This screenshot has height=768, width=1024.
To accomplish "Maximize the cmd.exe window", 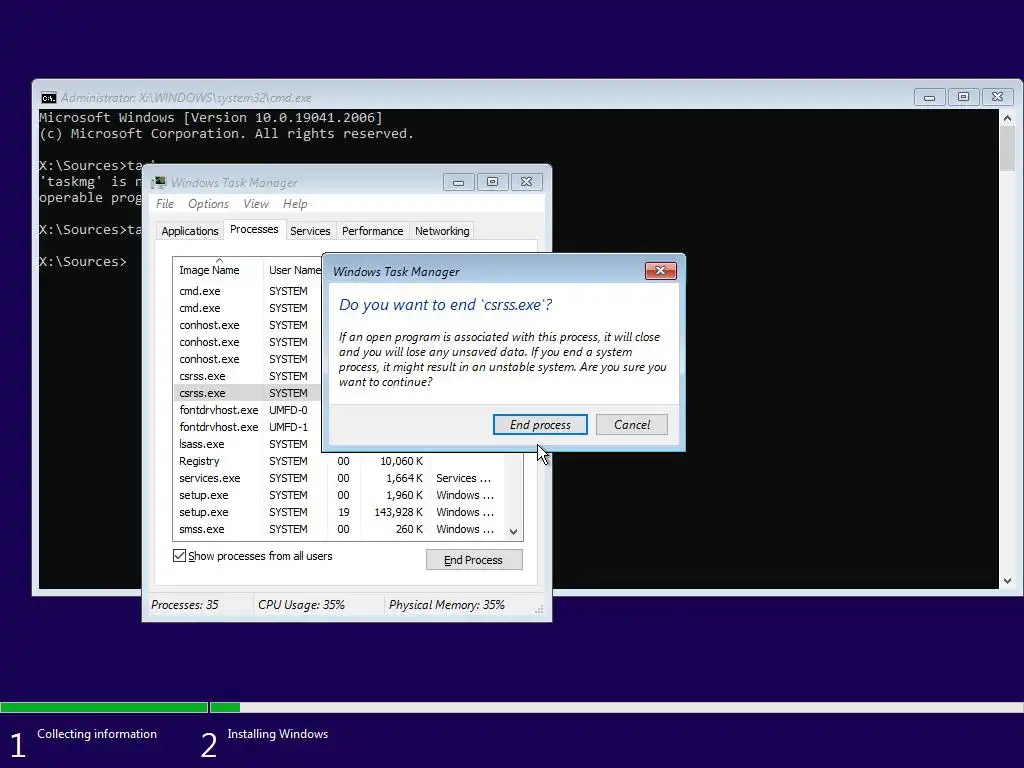I will point(963,97).
